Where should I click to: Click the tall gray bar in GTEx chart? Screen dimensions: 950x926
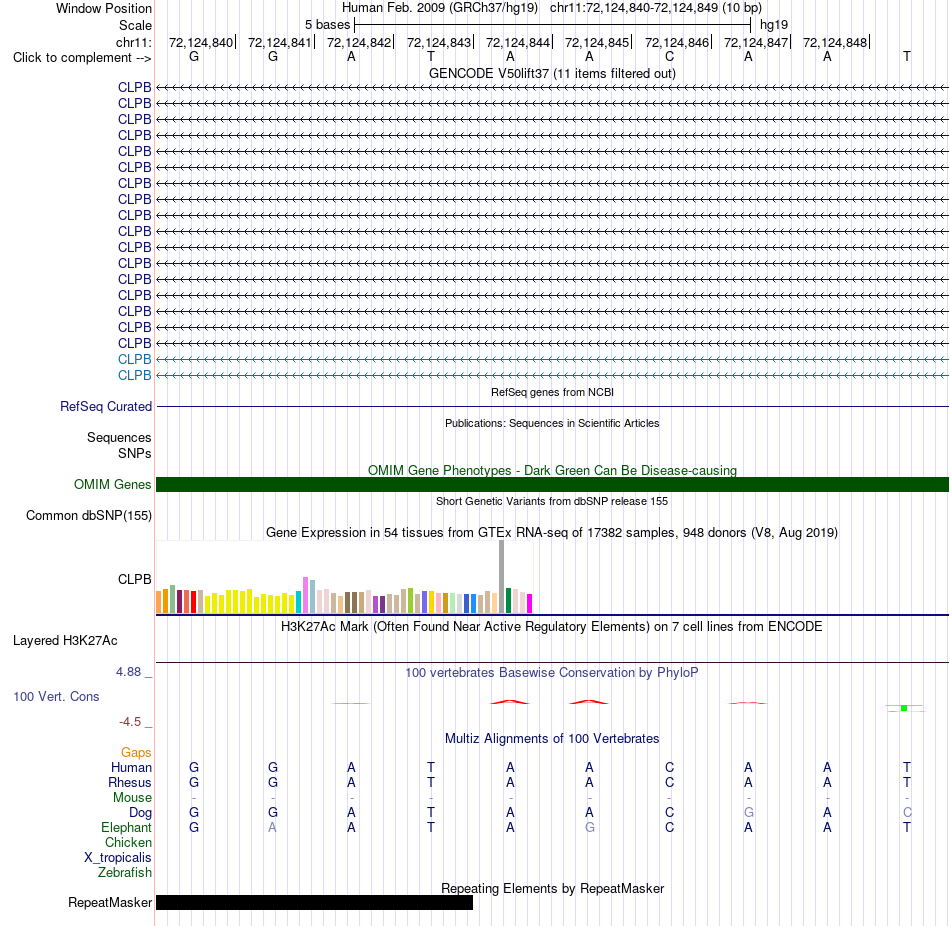502,576
